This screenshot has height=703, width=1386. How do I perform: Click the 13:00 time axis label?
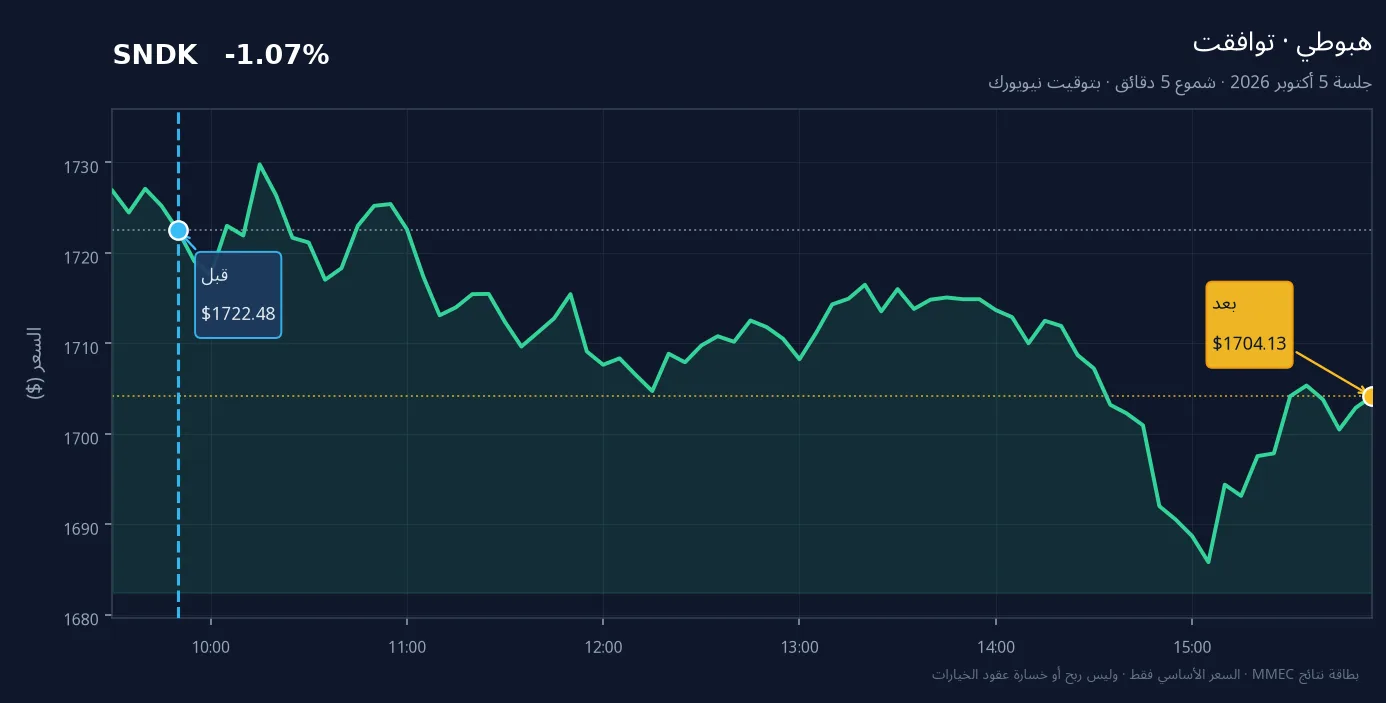point(800,647)
